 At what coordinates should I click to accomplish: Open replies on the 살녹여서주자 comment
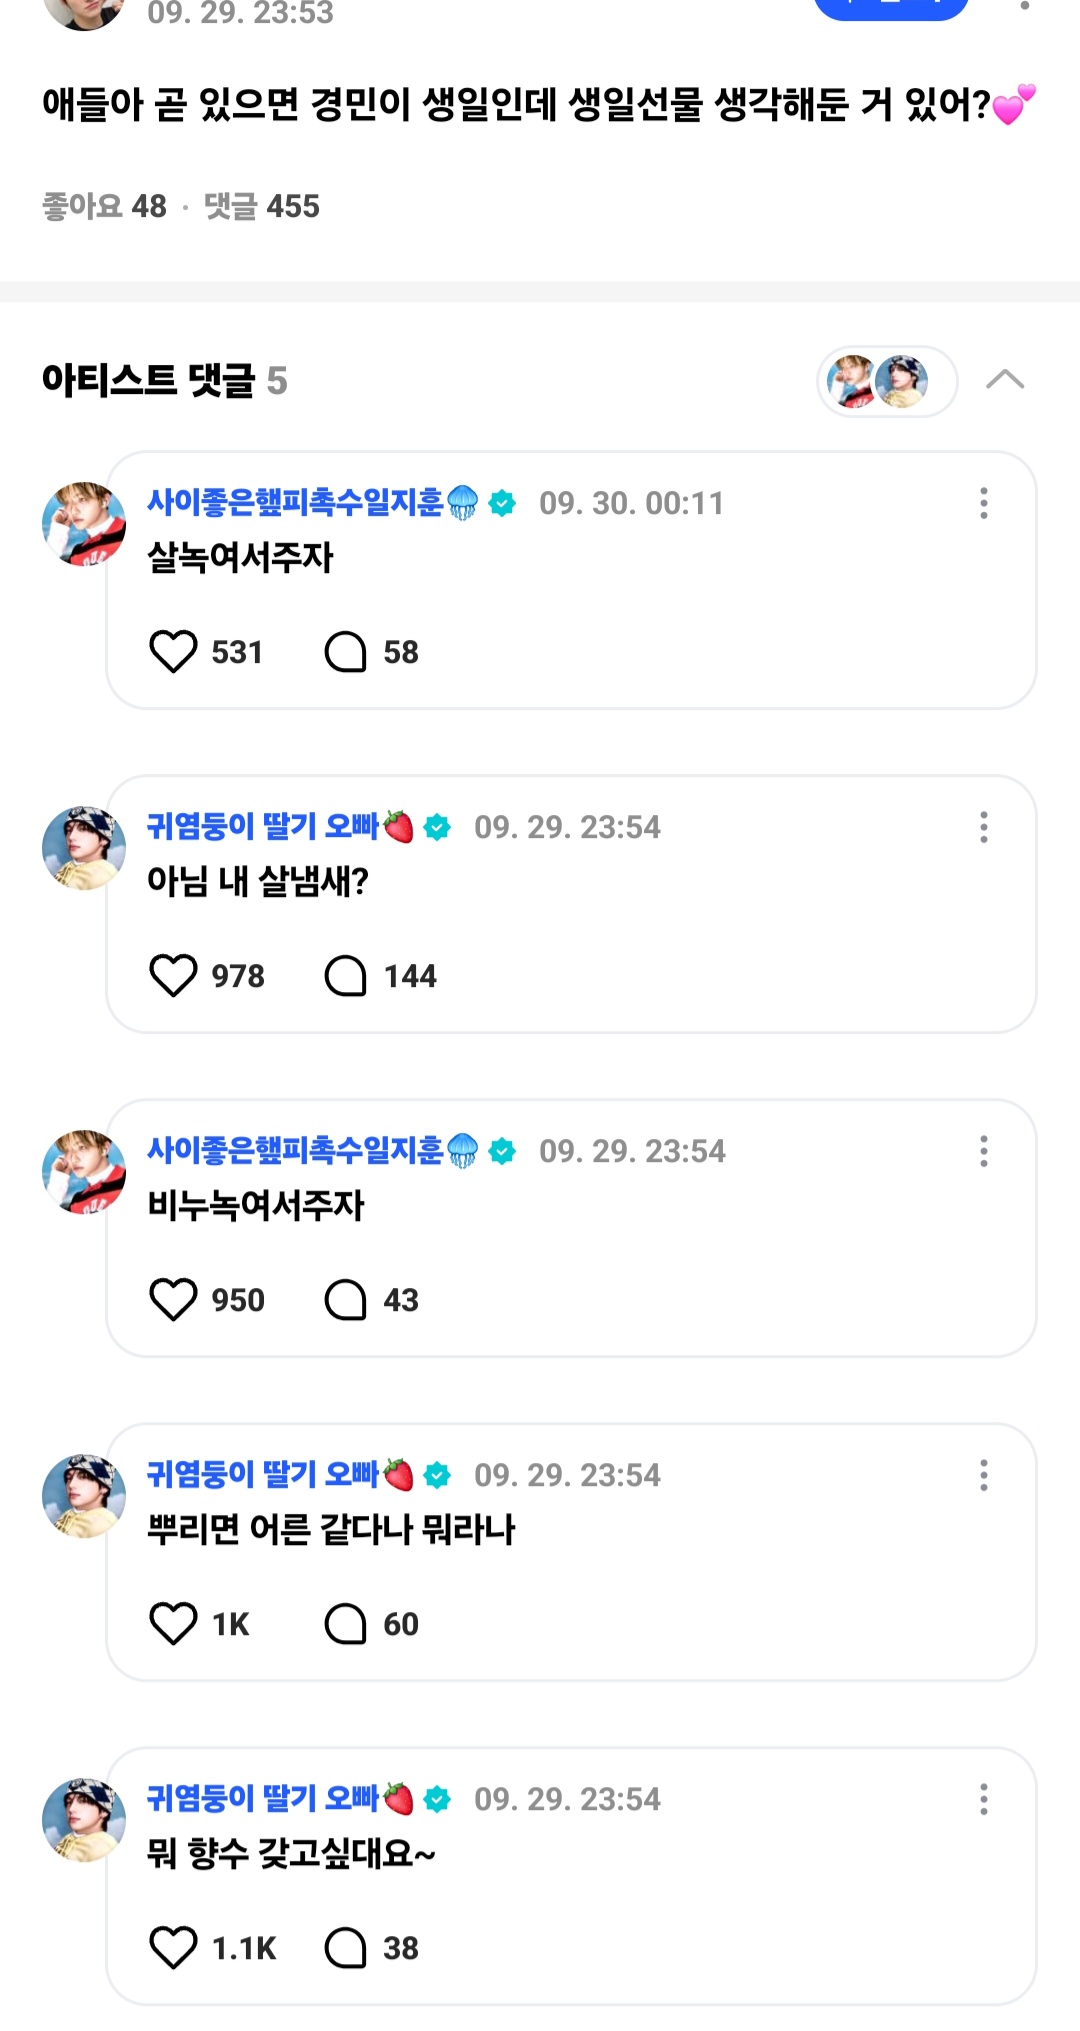[x=346, y=652]
